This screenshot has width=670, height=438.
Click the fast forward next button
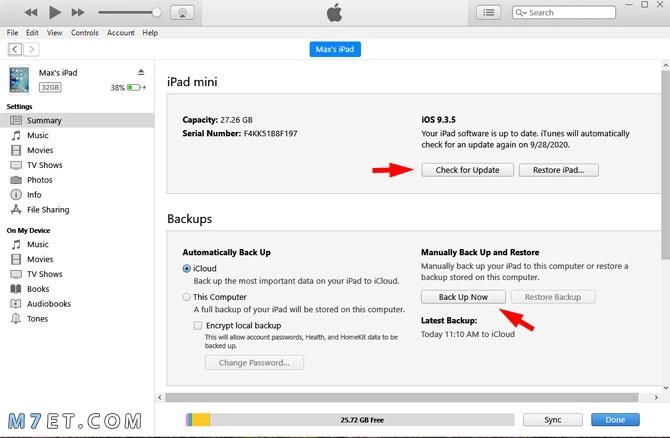78,12
